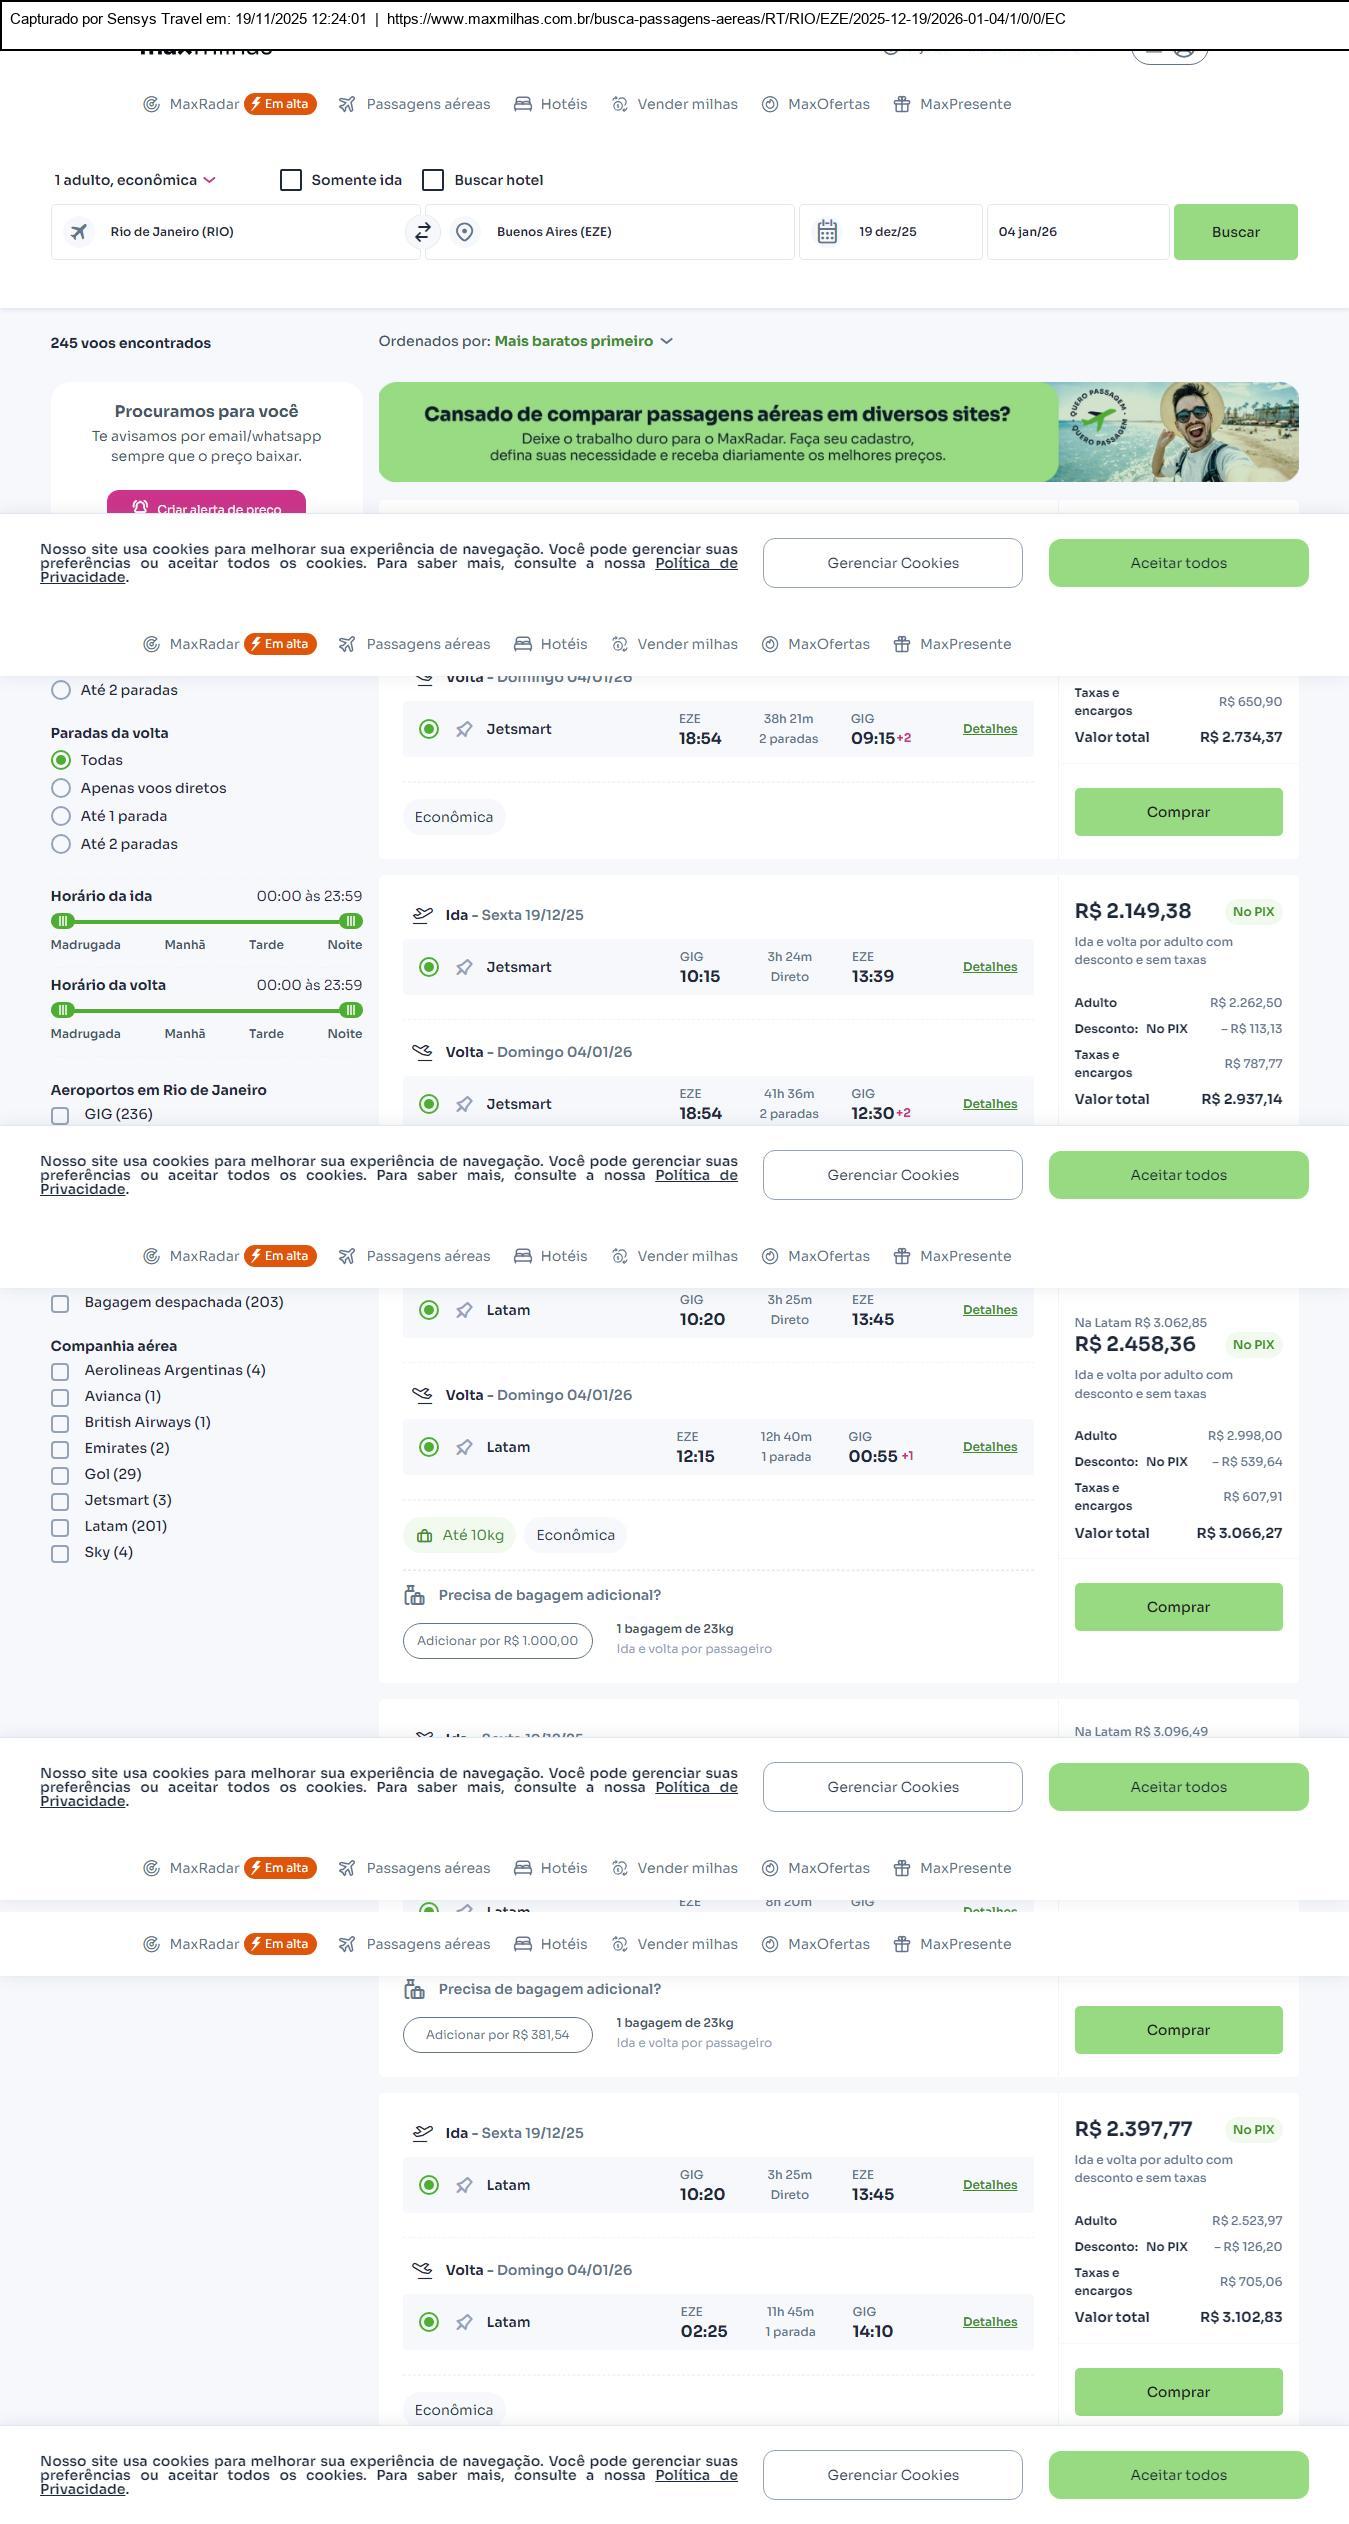The image size is (1349, 2524).
Task: Click the swap origin and destination arrows icon
Action: [x=423, y=232]
